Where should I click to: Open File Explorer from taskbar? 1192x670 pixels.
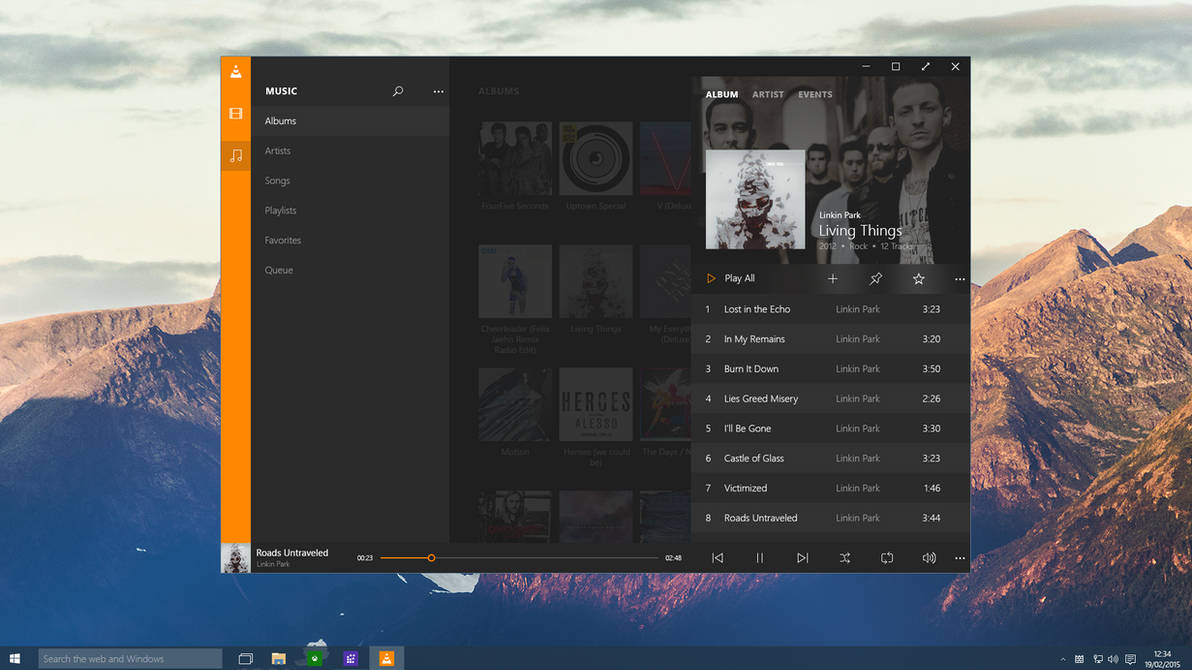click(x=279, y=659)
